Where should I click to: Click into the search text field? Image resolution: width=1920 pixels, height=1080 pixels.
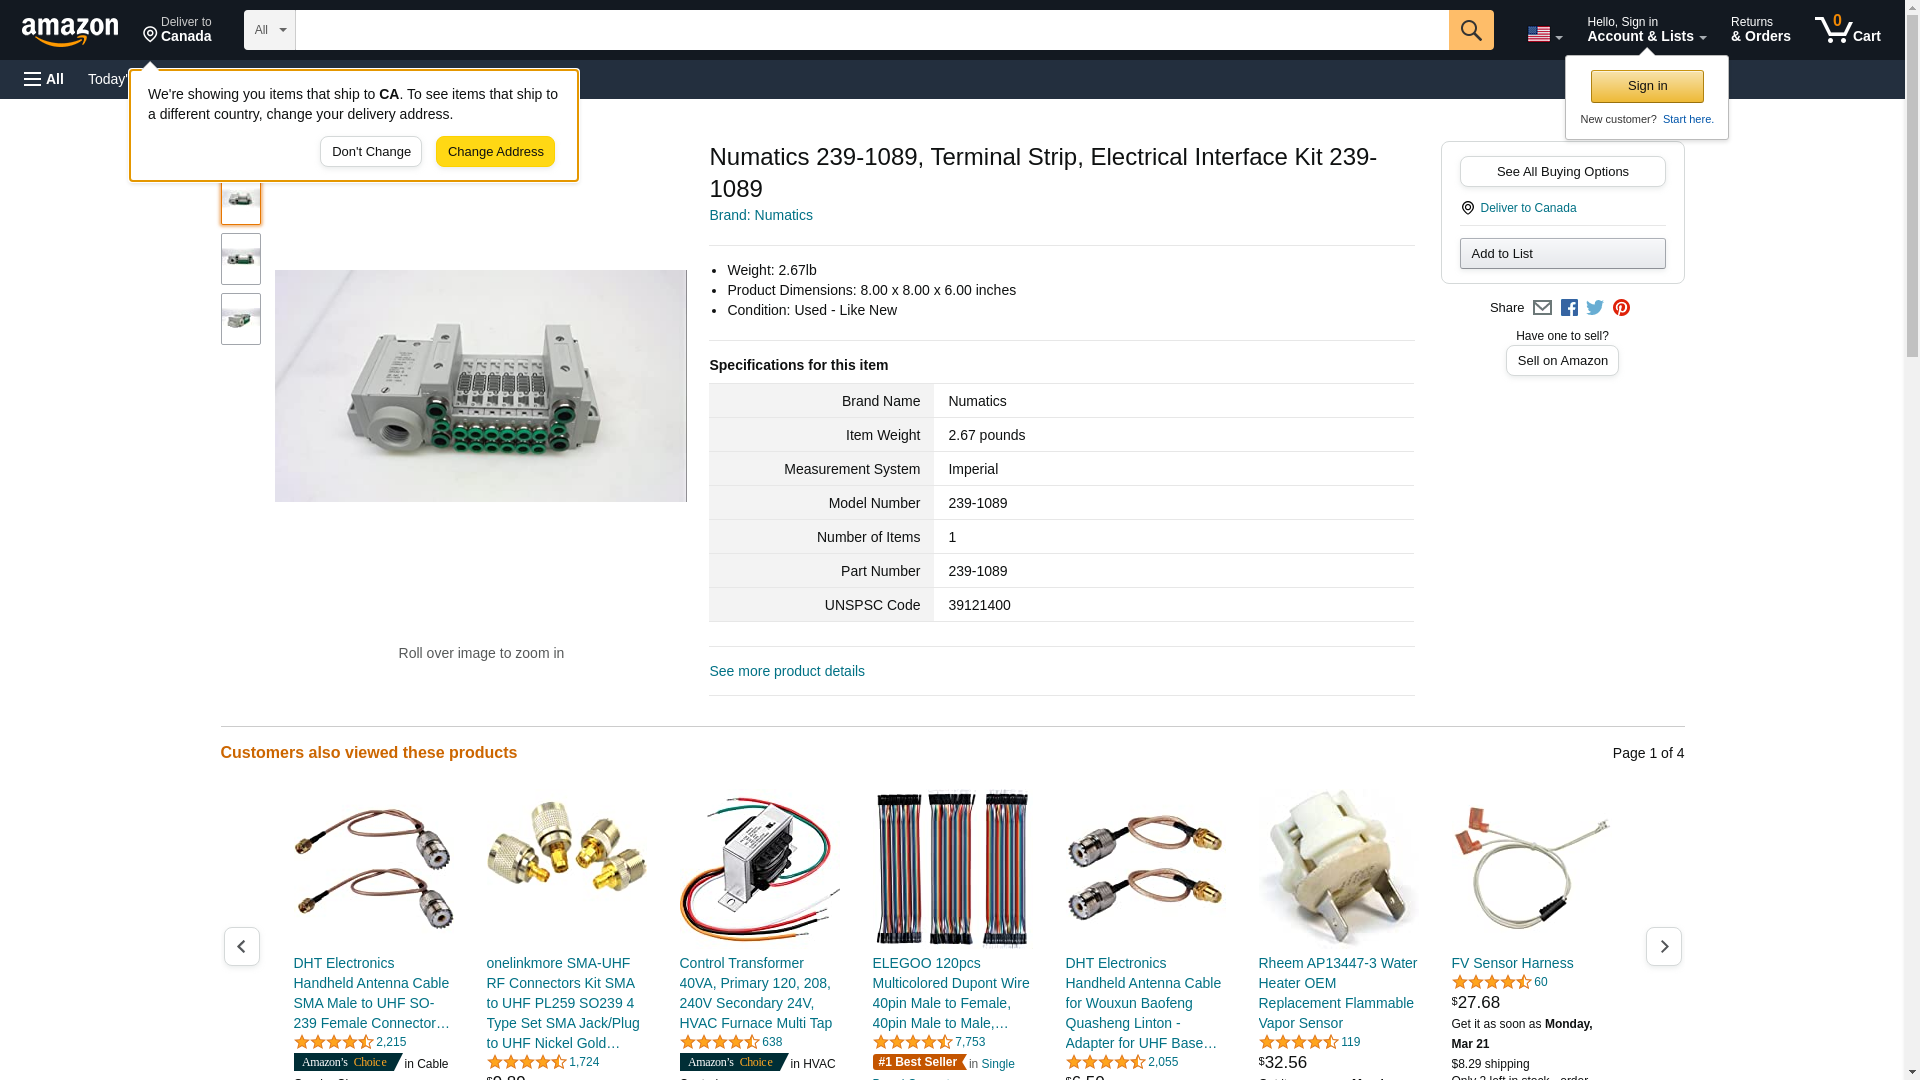[872, 30]
